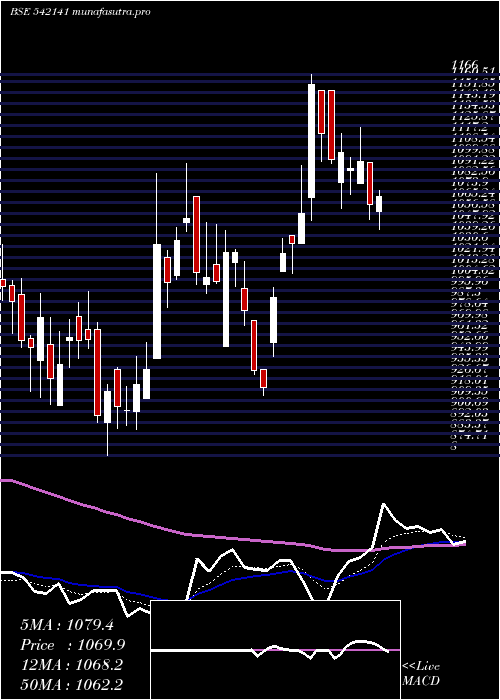Click the 'Price : 1069.9' value
This screenshot has height=700, width=500.
pos(73,645)
